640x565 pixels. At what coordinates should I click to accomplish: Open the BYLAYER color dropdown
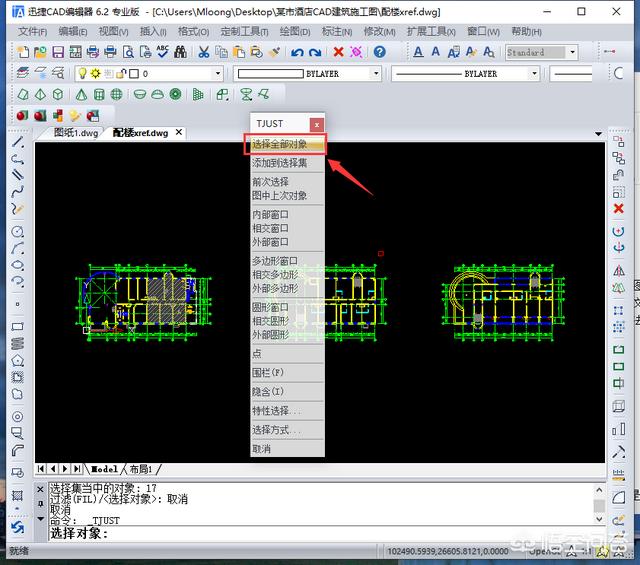coord(376,73)
